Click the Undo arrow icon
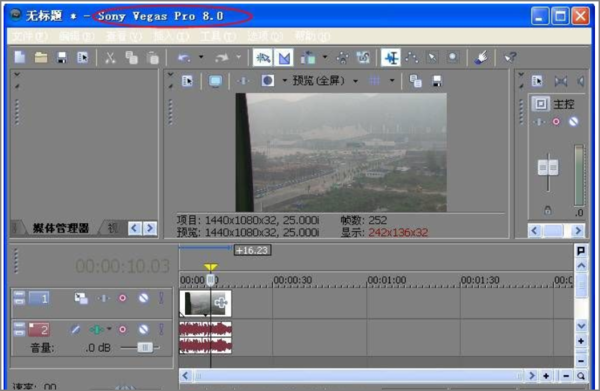The height and width of the screenshot is (391, 600). 184,58
